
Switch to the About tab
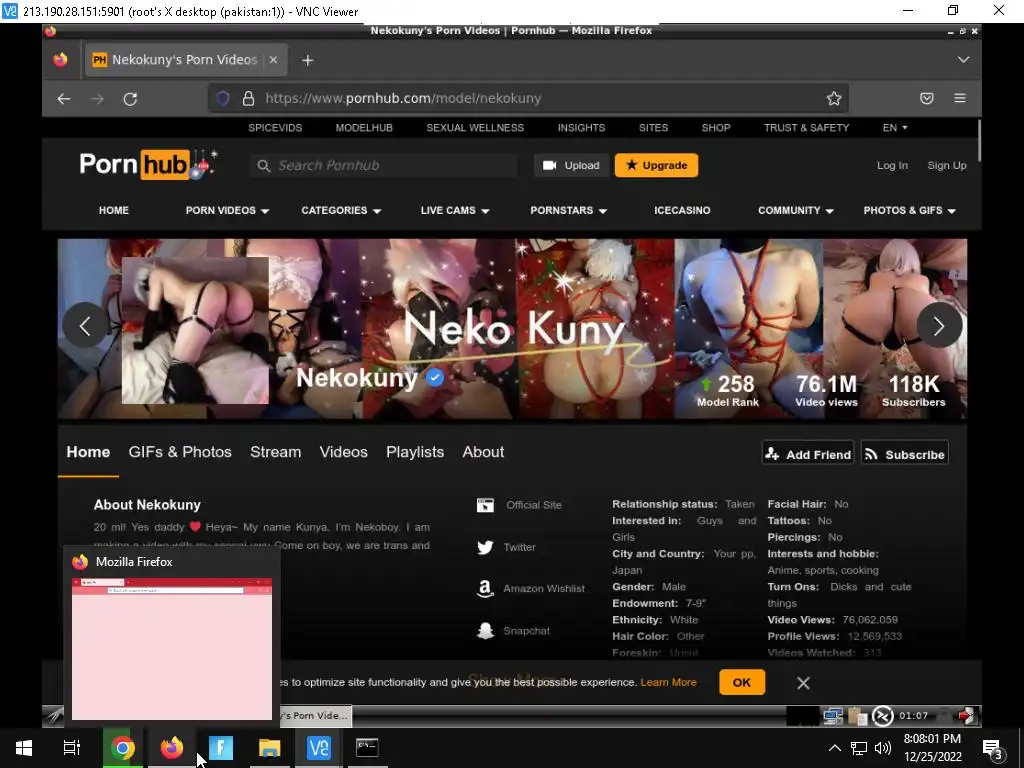point(483,452)
